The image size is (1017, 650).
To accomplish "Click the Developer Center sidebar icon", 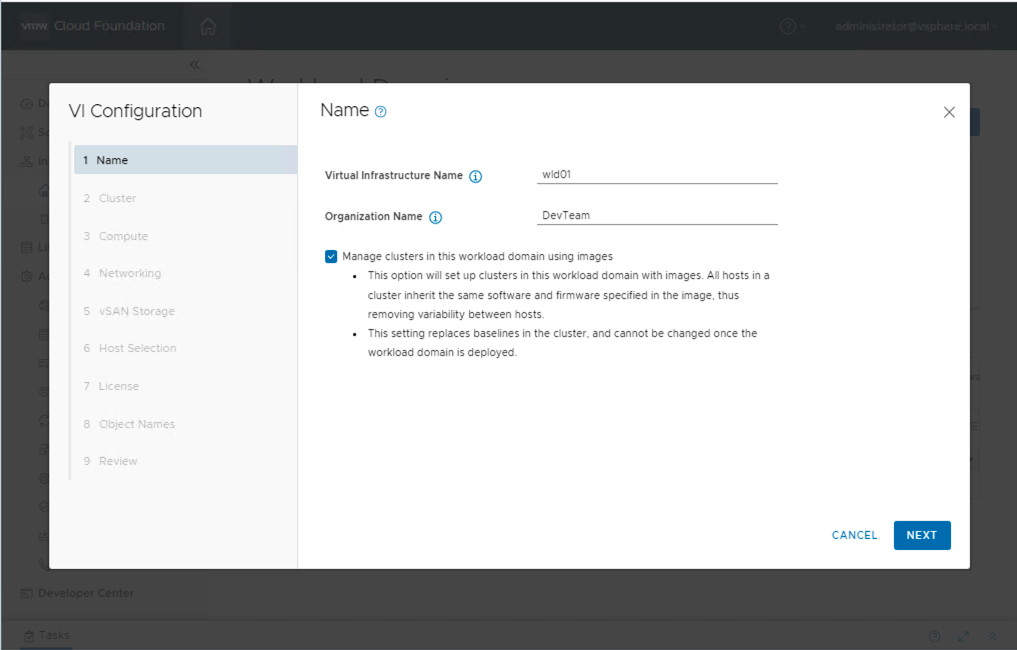I will (x=27, y=593).
